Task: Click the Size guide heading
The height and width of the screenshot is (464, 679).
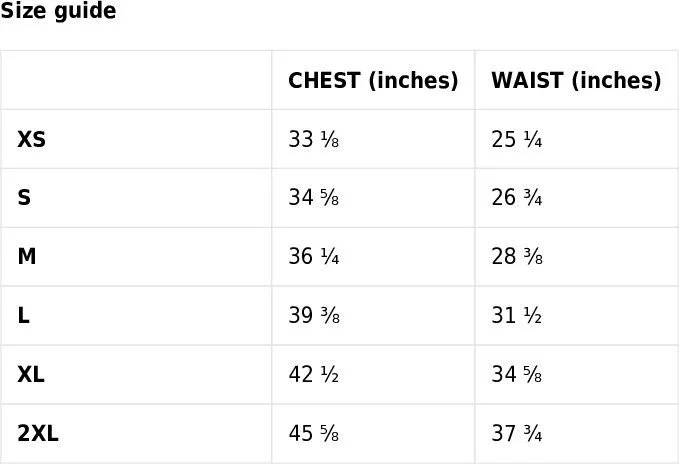Action: click(58, 11)
